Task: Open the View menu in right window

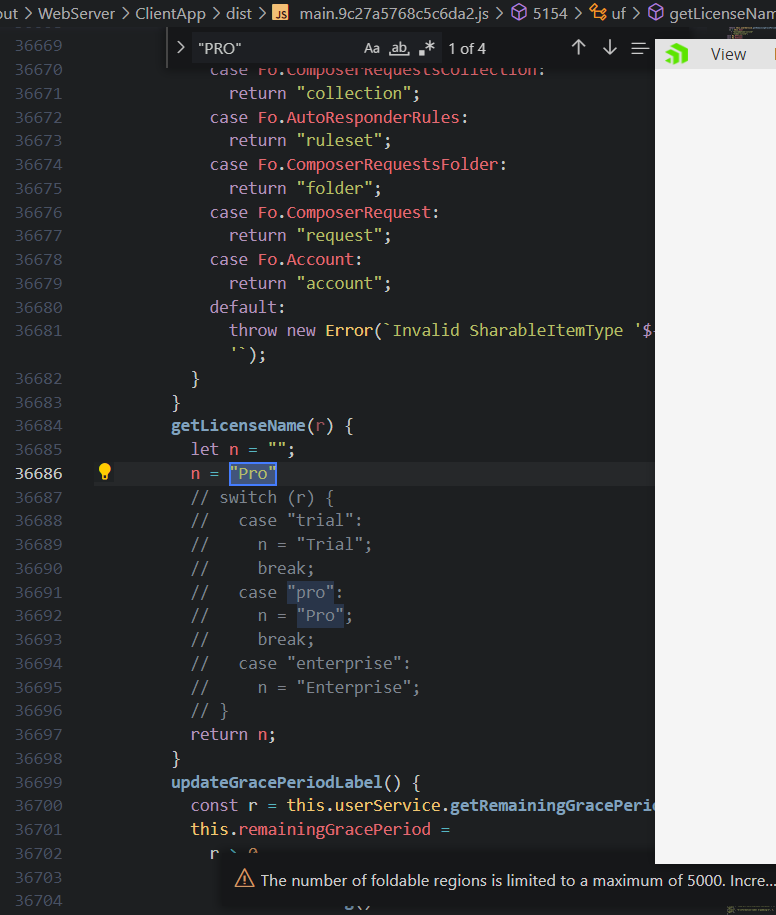Action: [x=728, y=54]
